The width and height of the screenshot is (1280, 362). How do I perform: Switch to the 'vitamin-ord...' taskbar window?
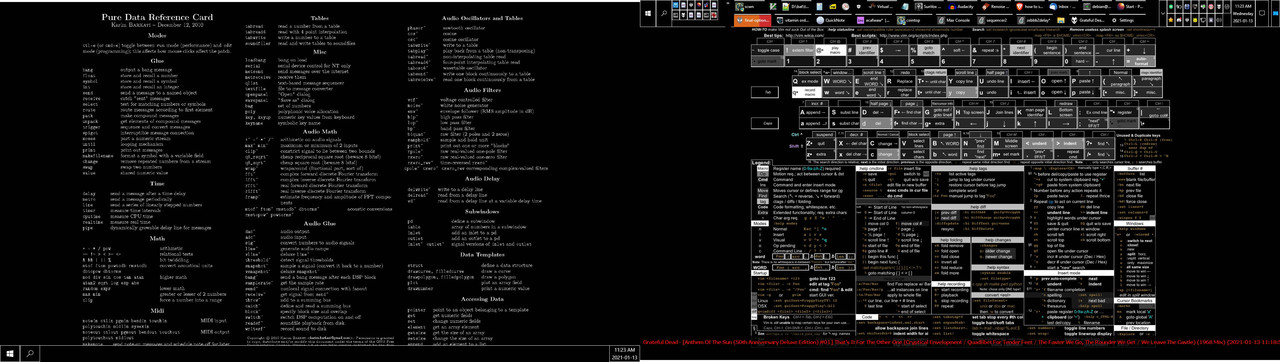793,20
